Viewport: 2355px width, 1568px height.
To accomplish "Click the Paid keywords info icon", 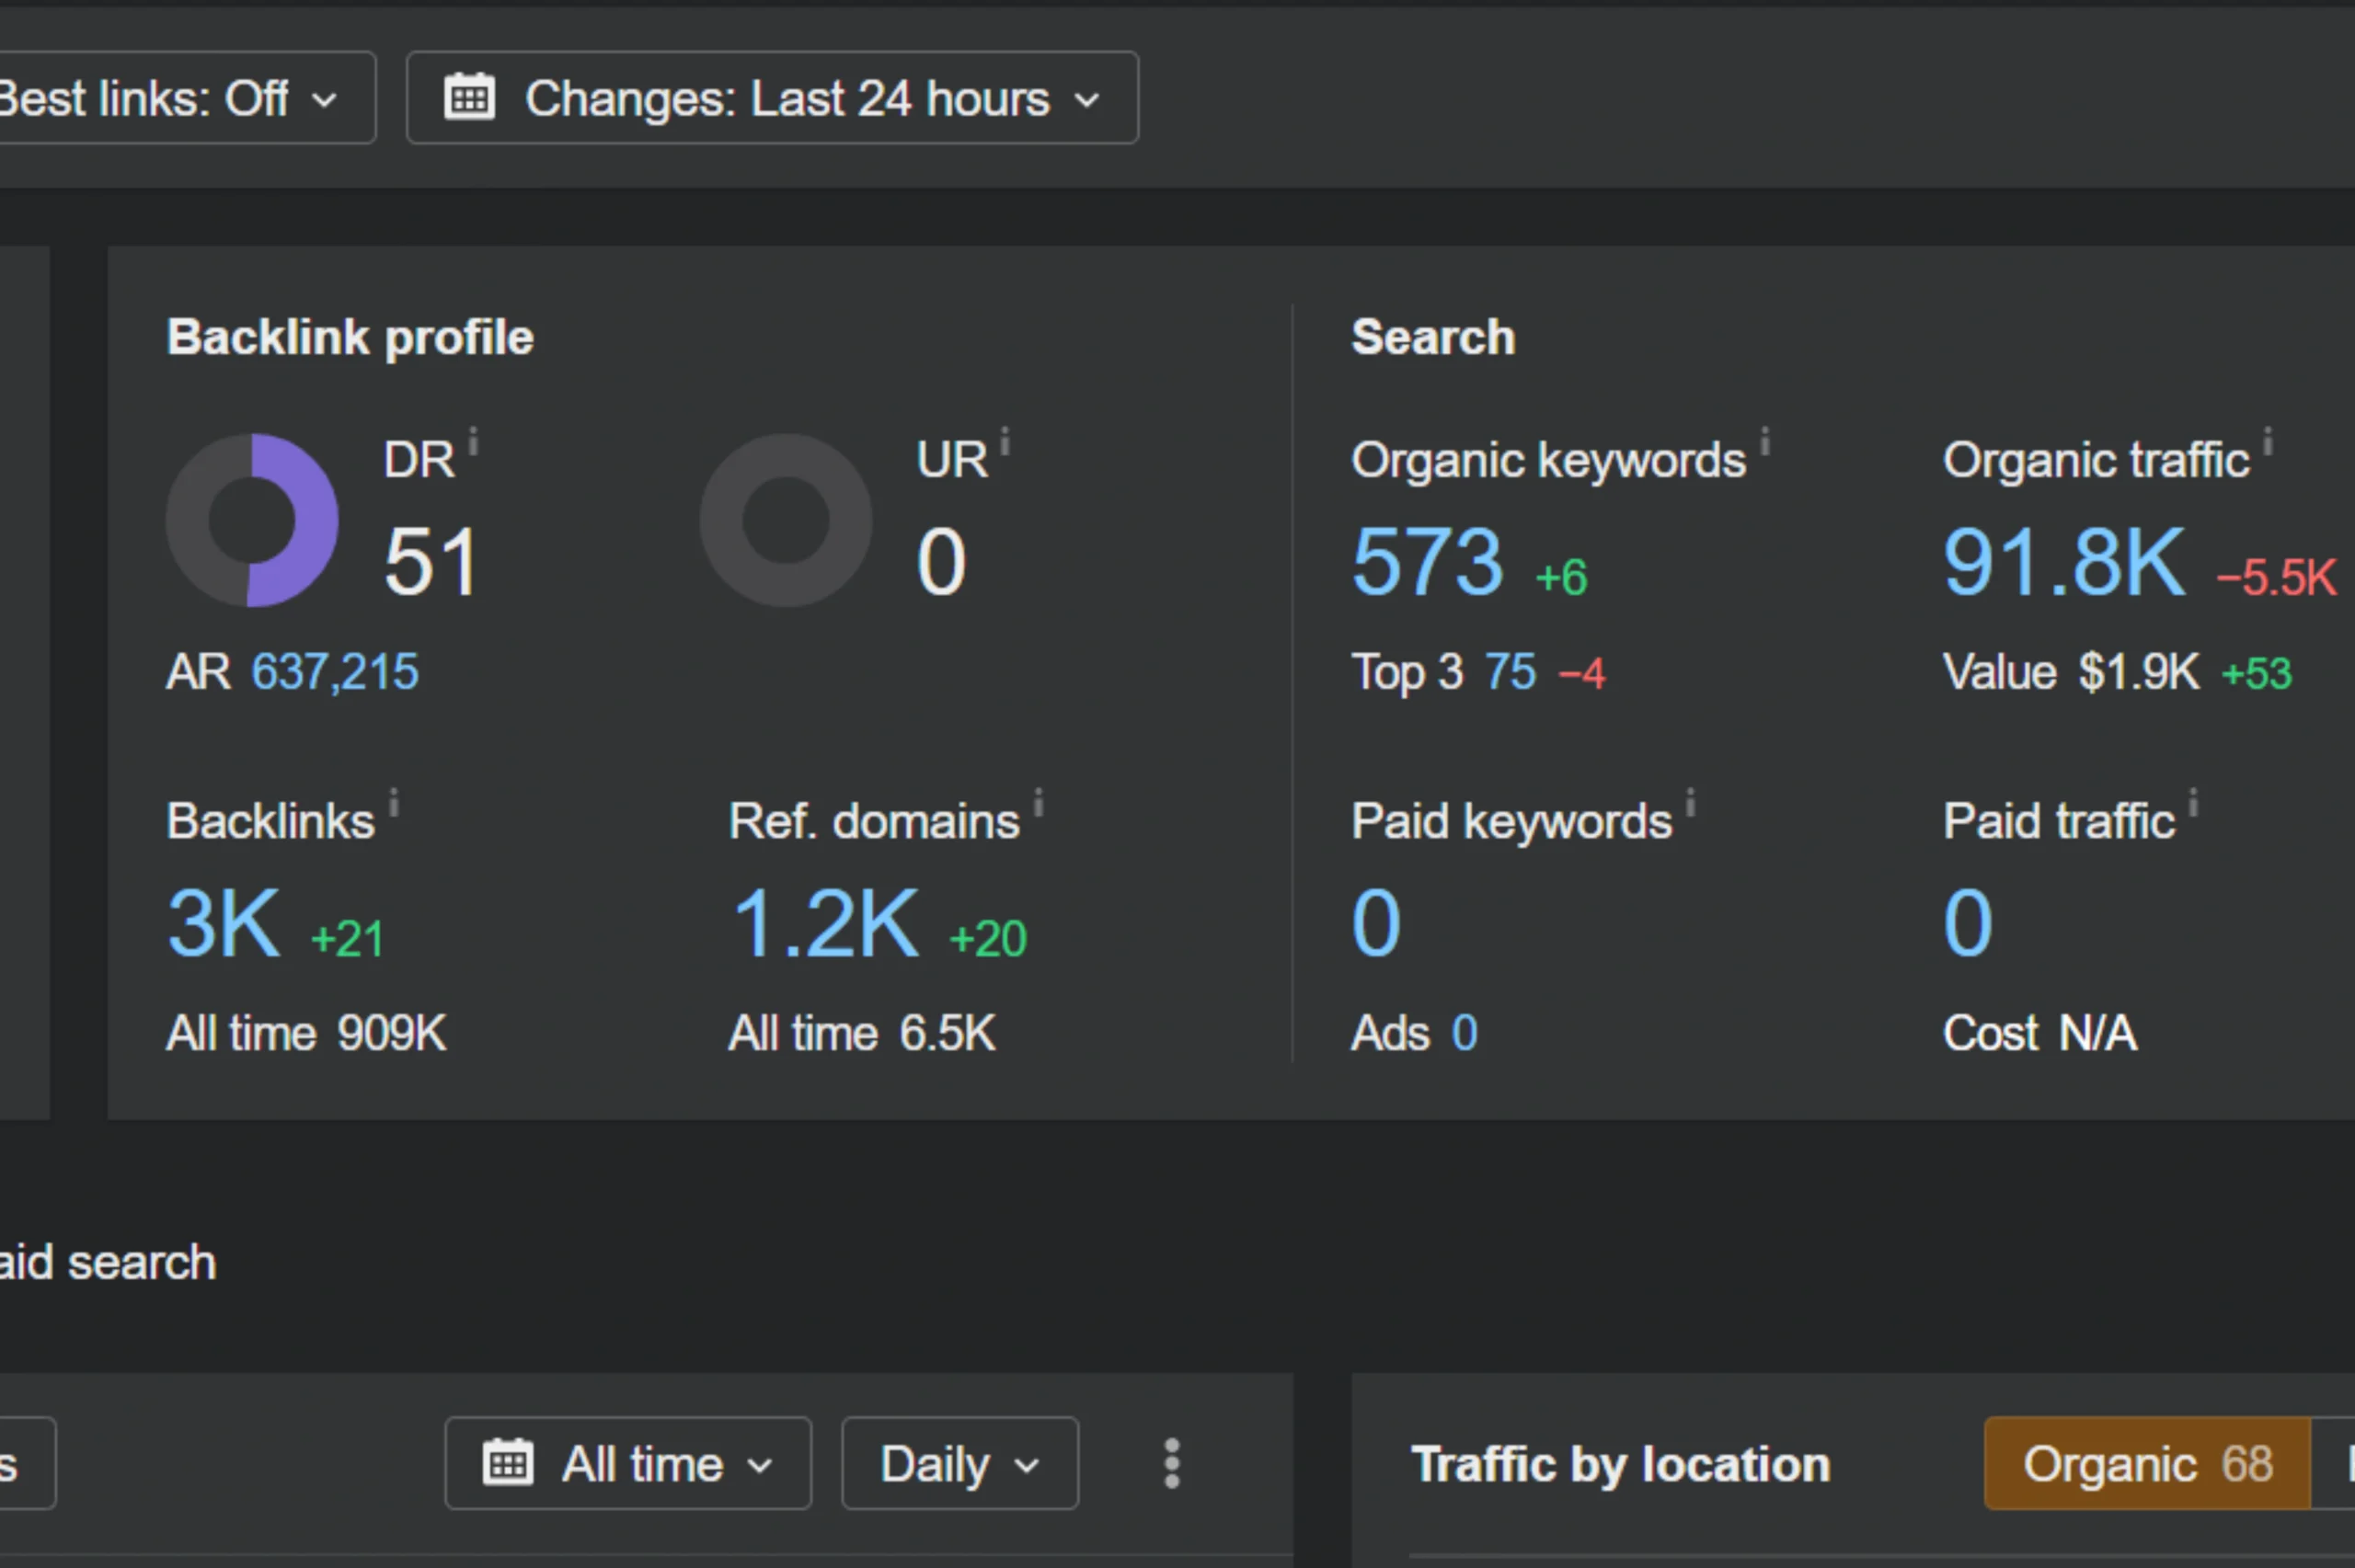I will click(x=1690, y=802).
